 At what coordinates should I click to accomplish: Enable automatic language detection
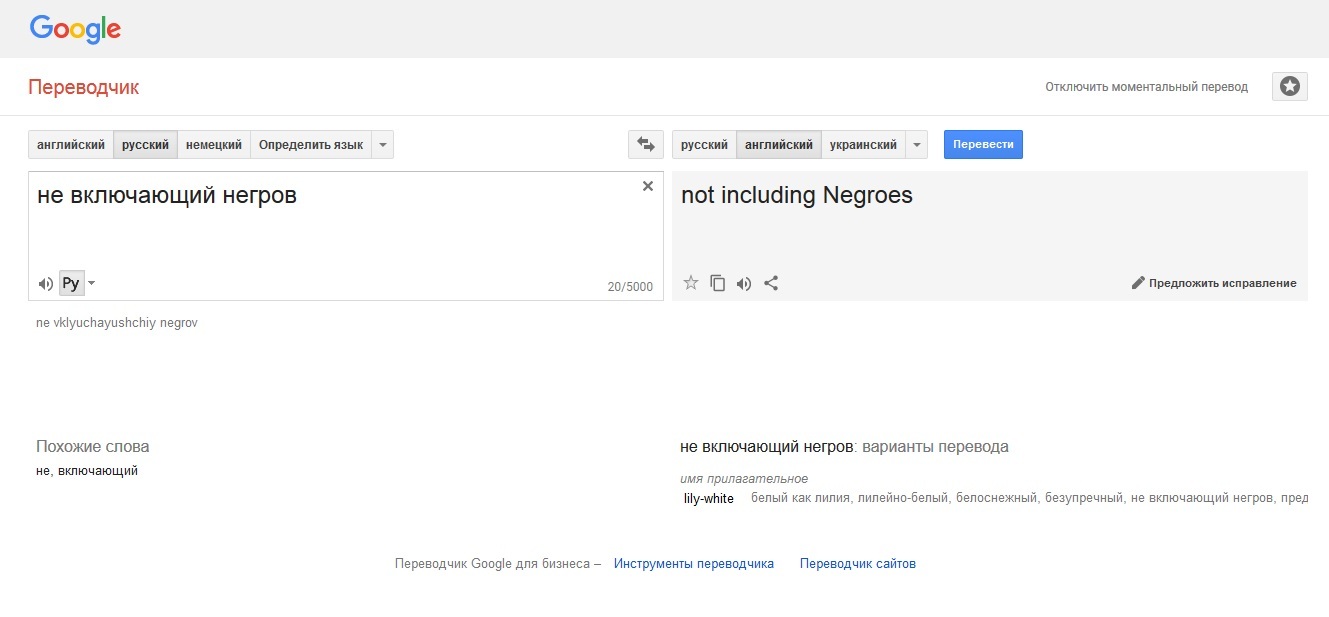pos(310,145)
